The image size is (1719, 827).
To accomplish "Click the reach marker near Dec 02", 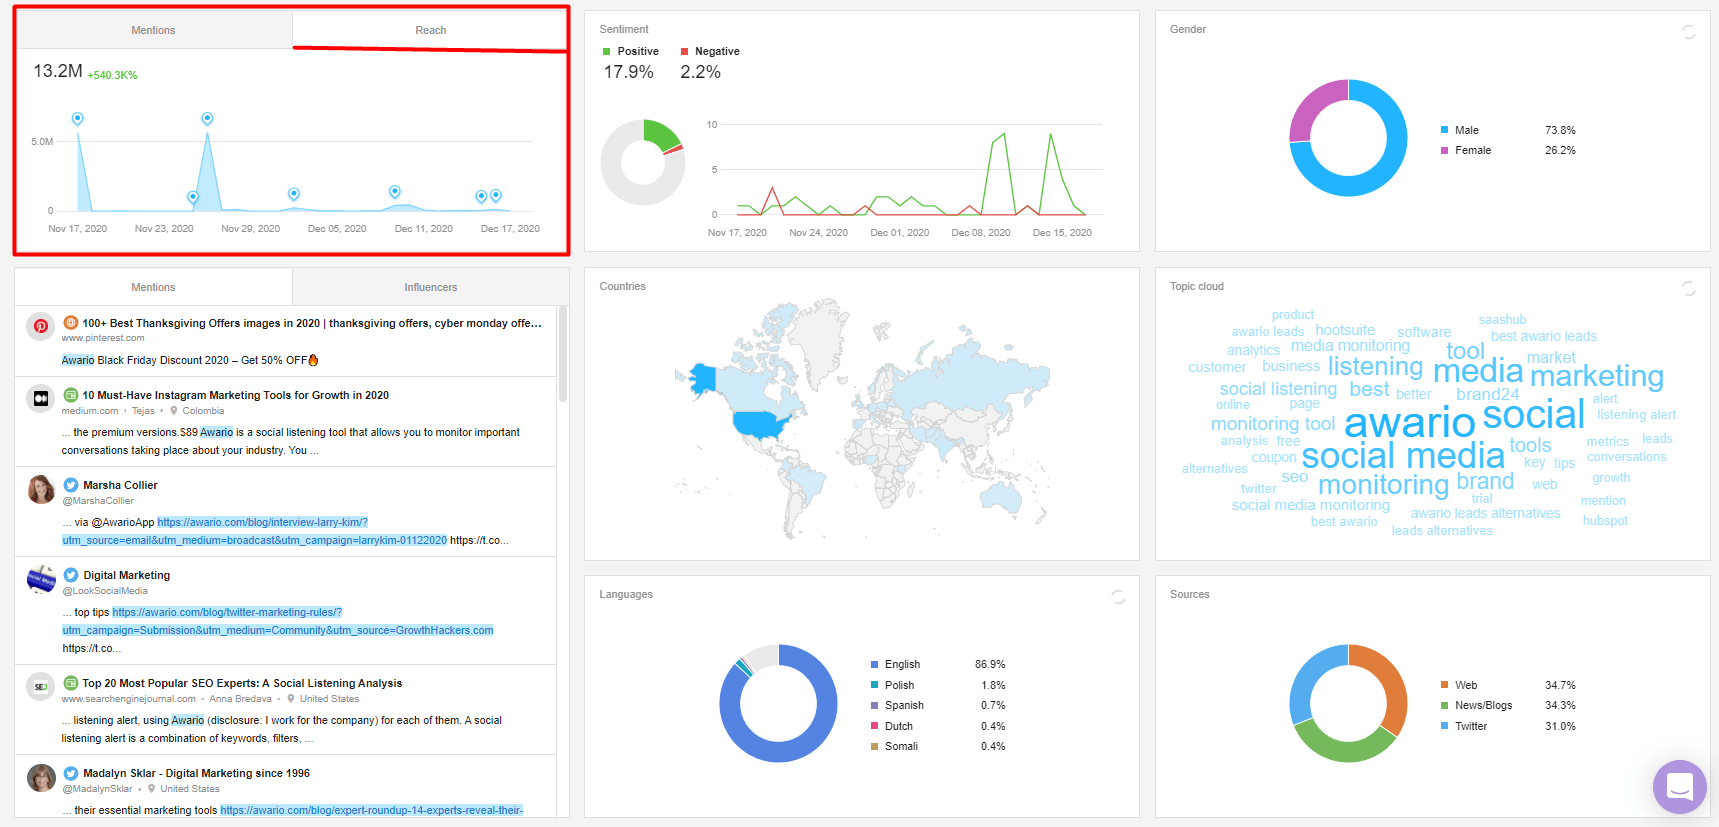I will tap(293, 194).
